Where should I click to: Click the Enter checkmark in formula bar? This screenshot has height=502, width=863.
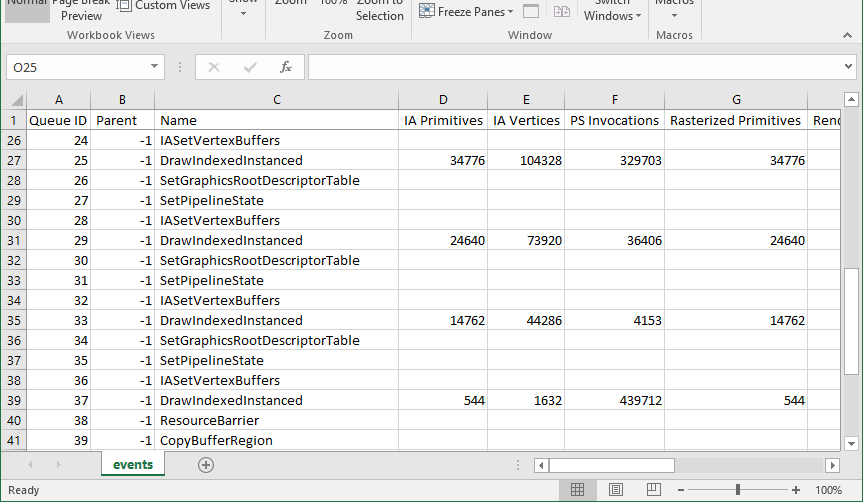pyautogui.click(x=249, y=67)
